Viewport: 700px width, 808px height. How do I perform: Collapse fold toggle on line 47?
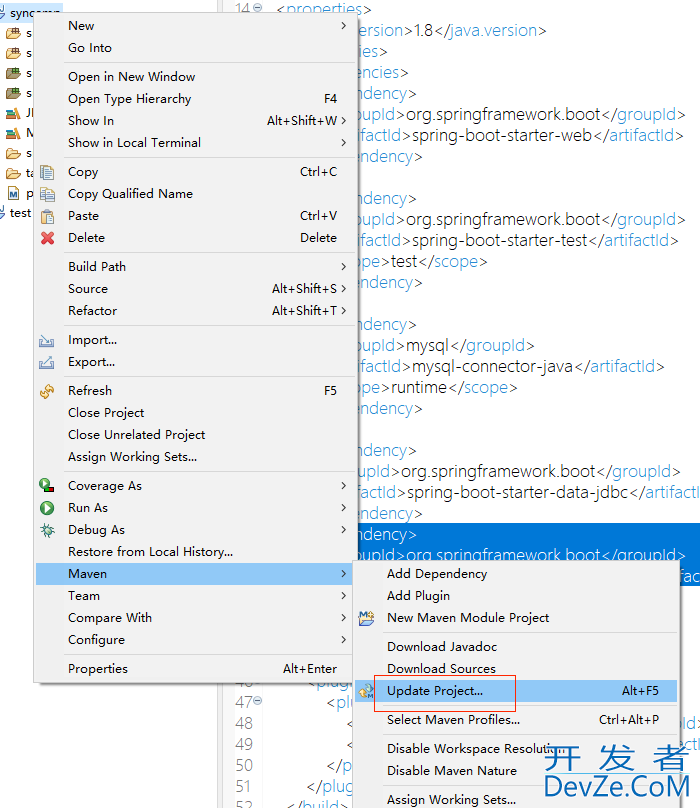(x=257, y=700)
